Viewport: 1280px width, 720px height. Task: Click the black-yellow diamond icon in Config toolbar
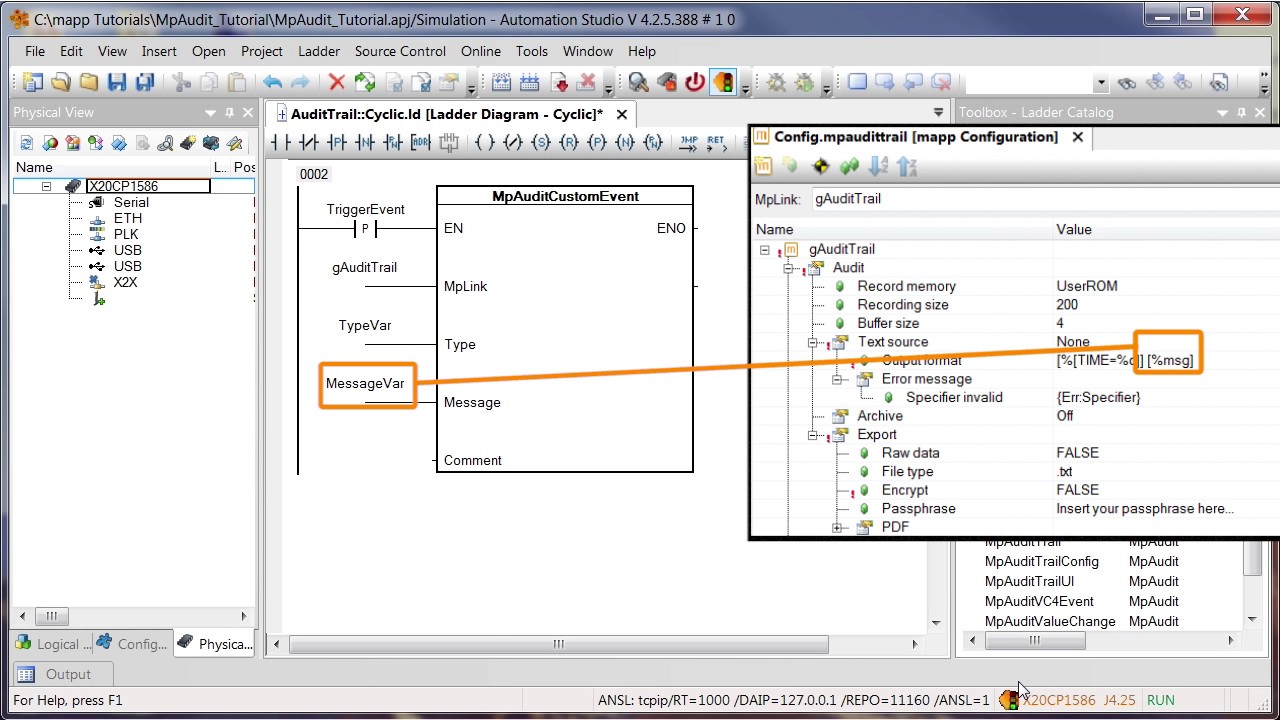click(x=821, y=166)
